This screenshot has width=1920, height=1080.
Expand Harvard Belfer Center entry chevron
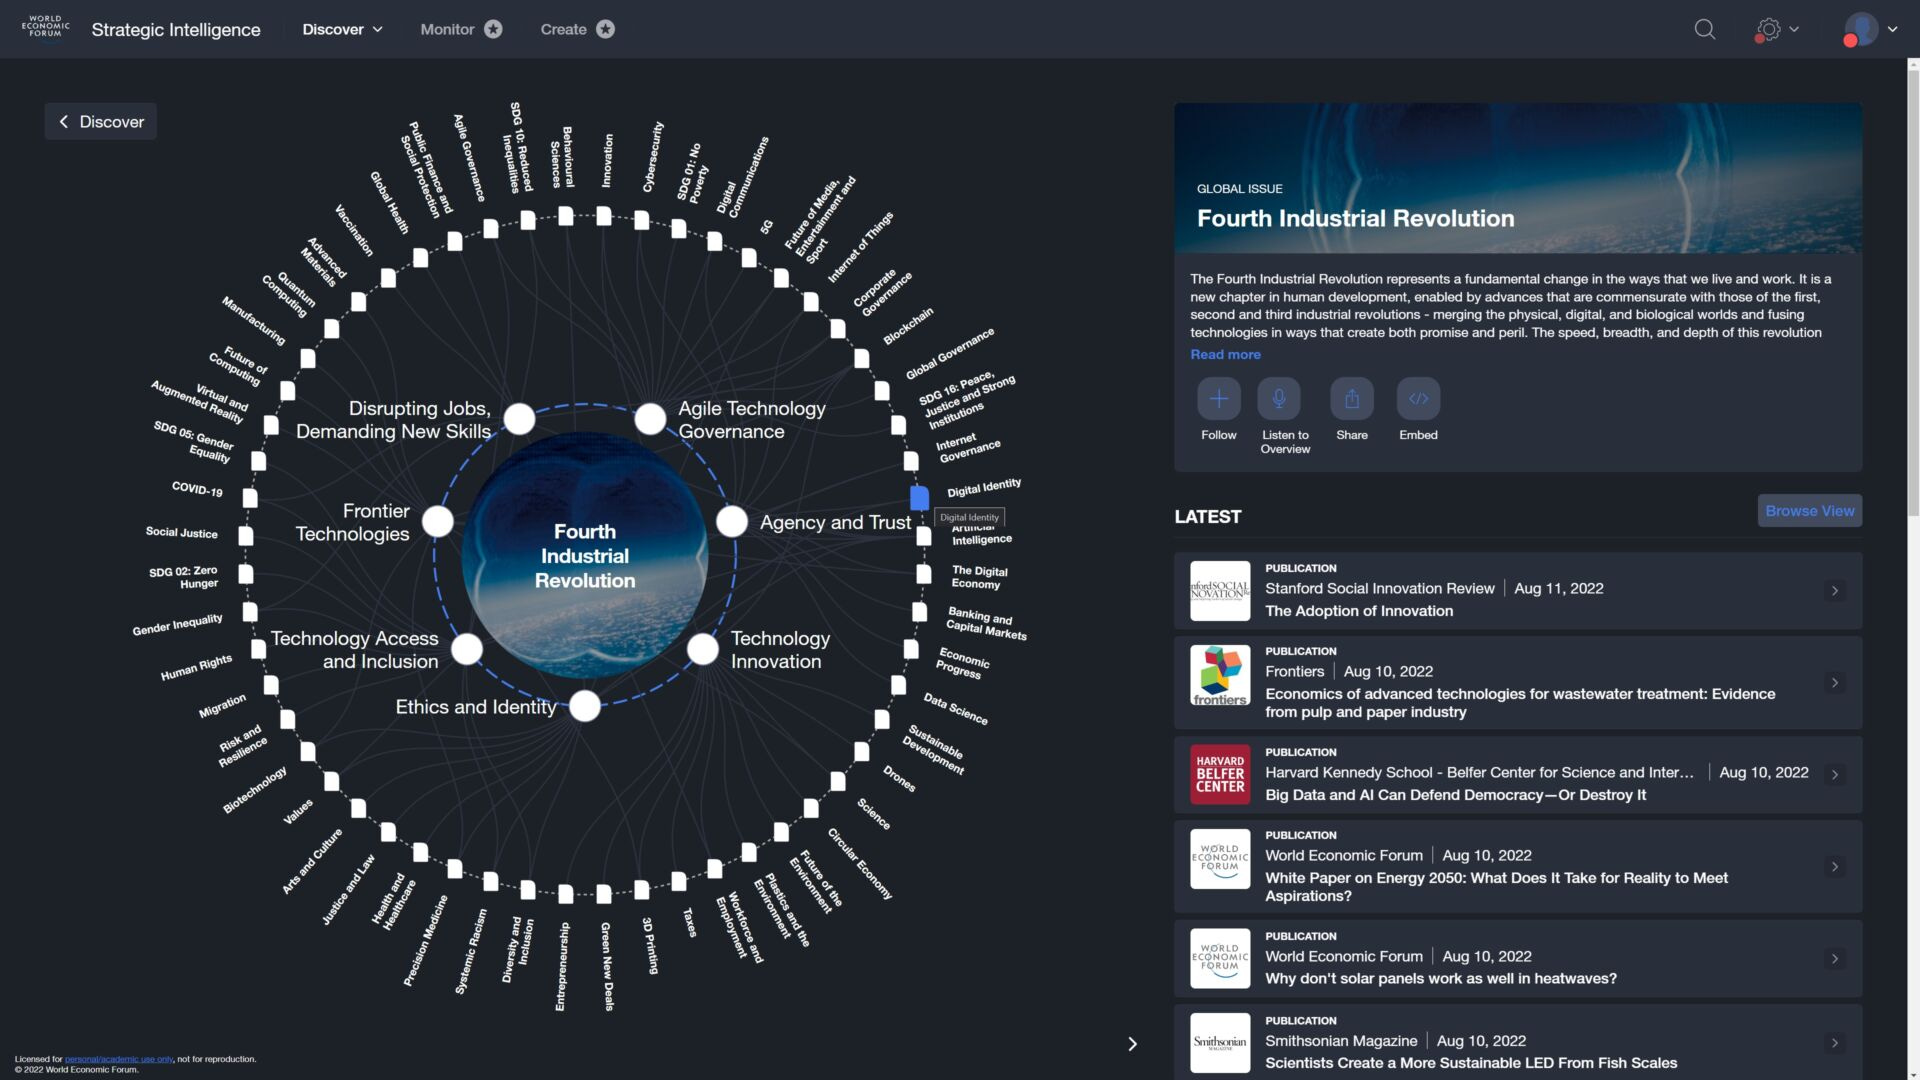click(1834, 775)
